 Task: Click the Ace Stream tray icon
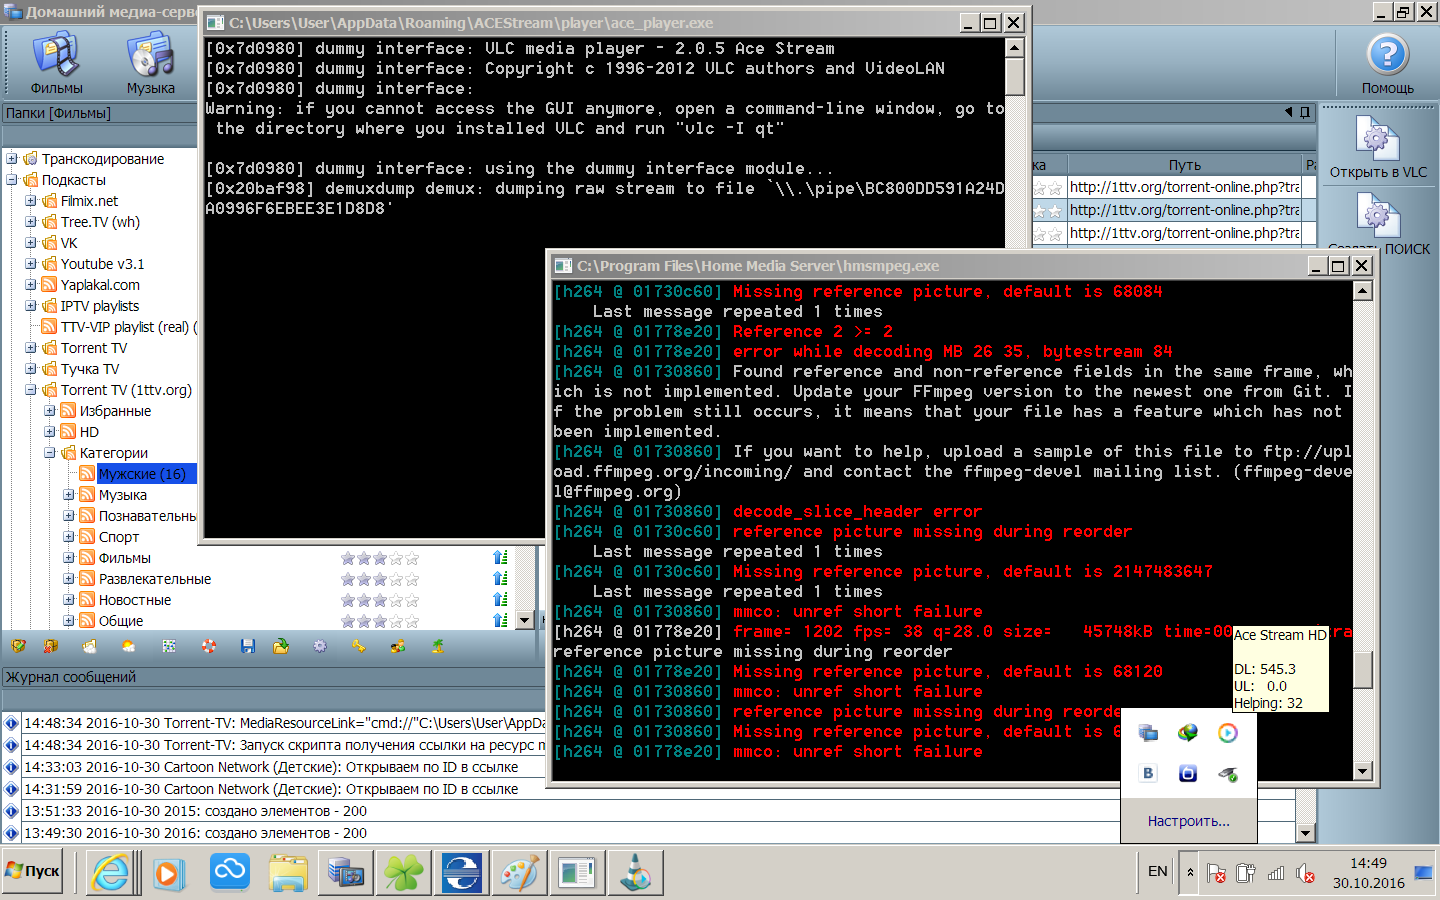click(x=1227, y=733)
